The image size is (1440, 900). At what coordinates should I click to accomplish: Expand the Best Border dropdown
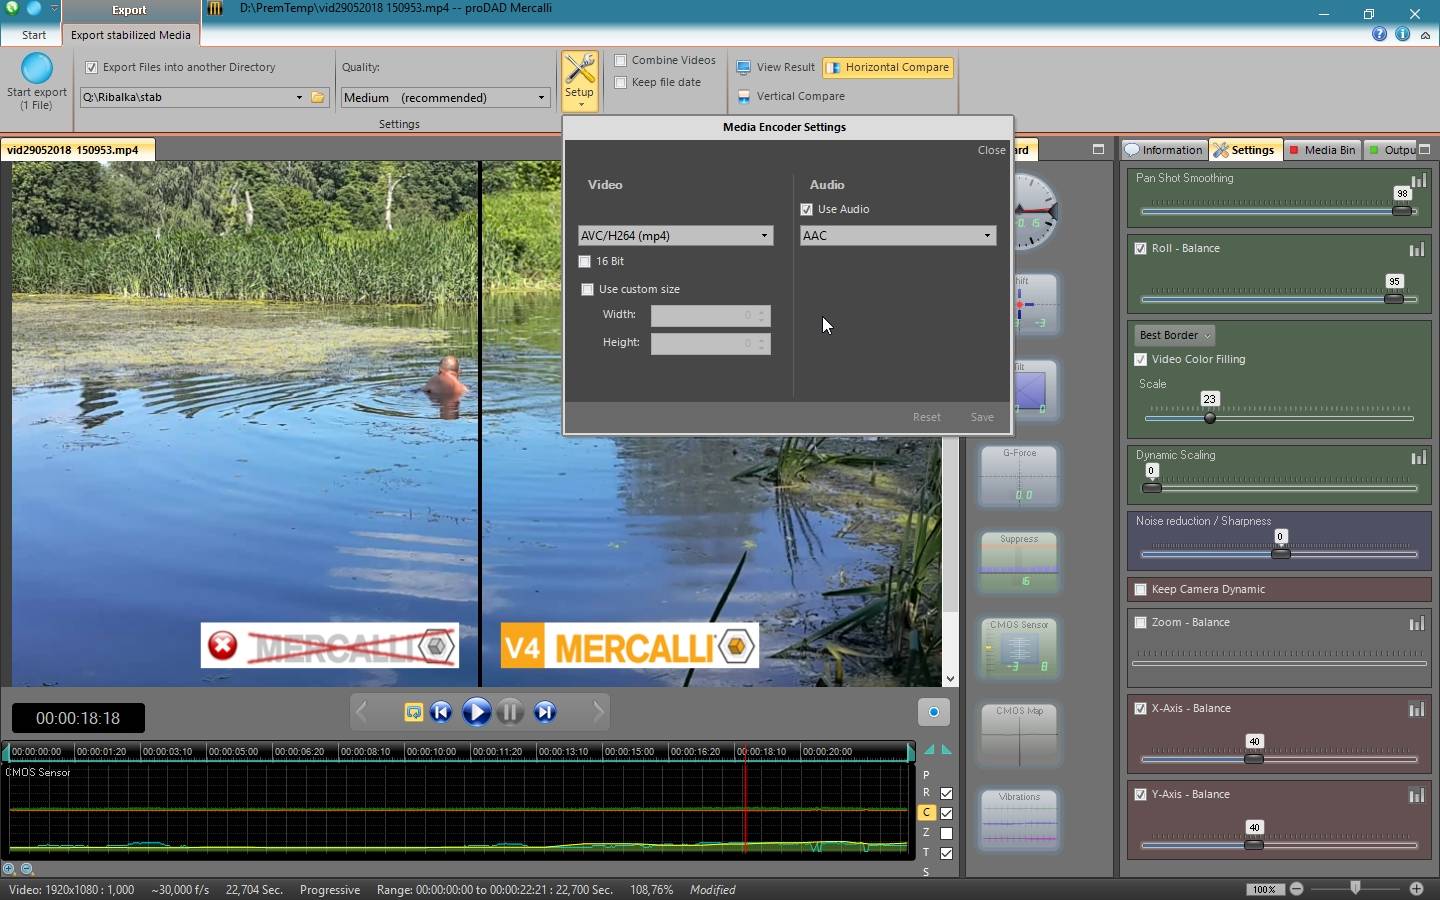tap(1175, 335)
